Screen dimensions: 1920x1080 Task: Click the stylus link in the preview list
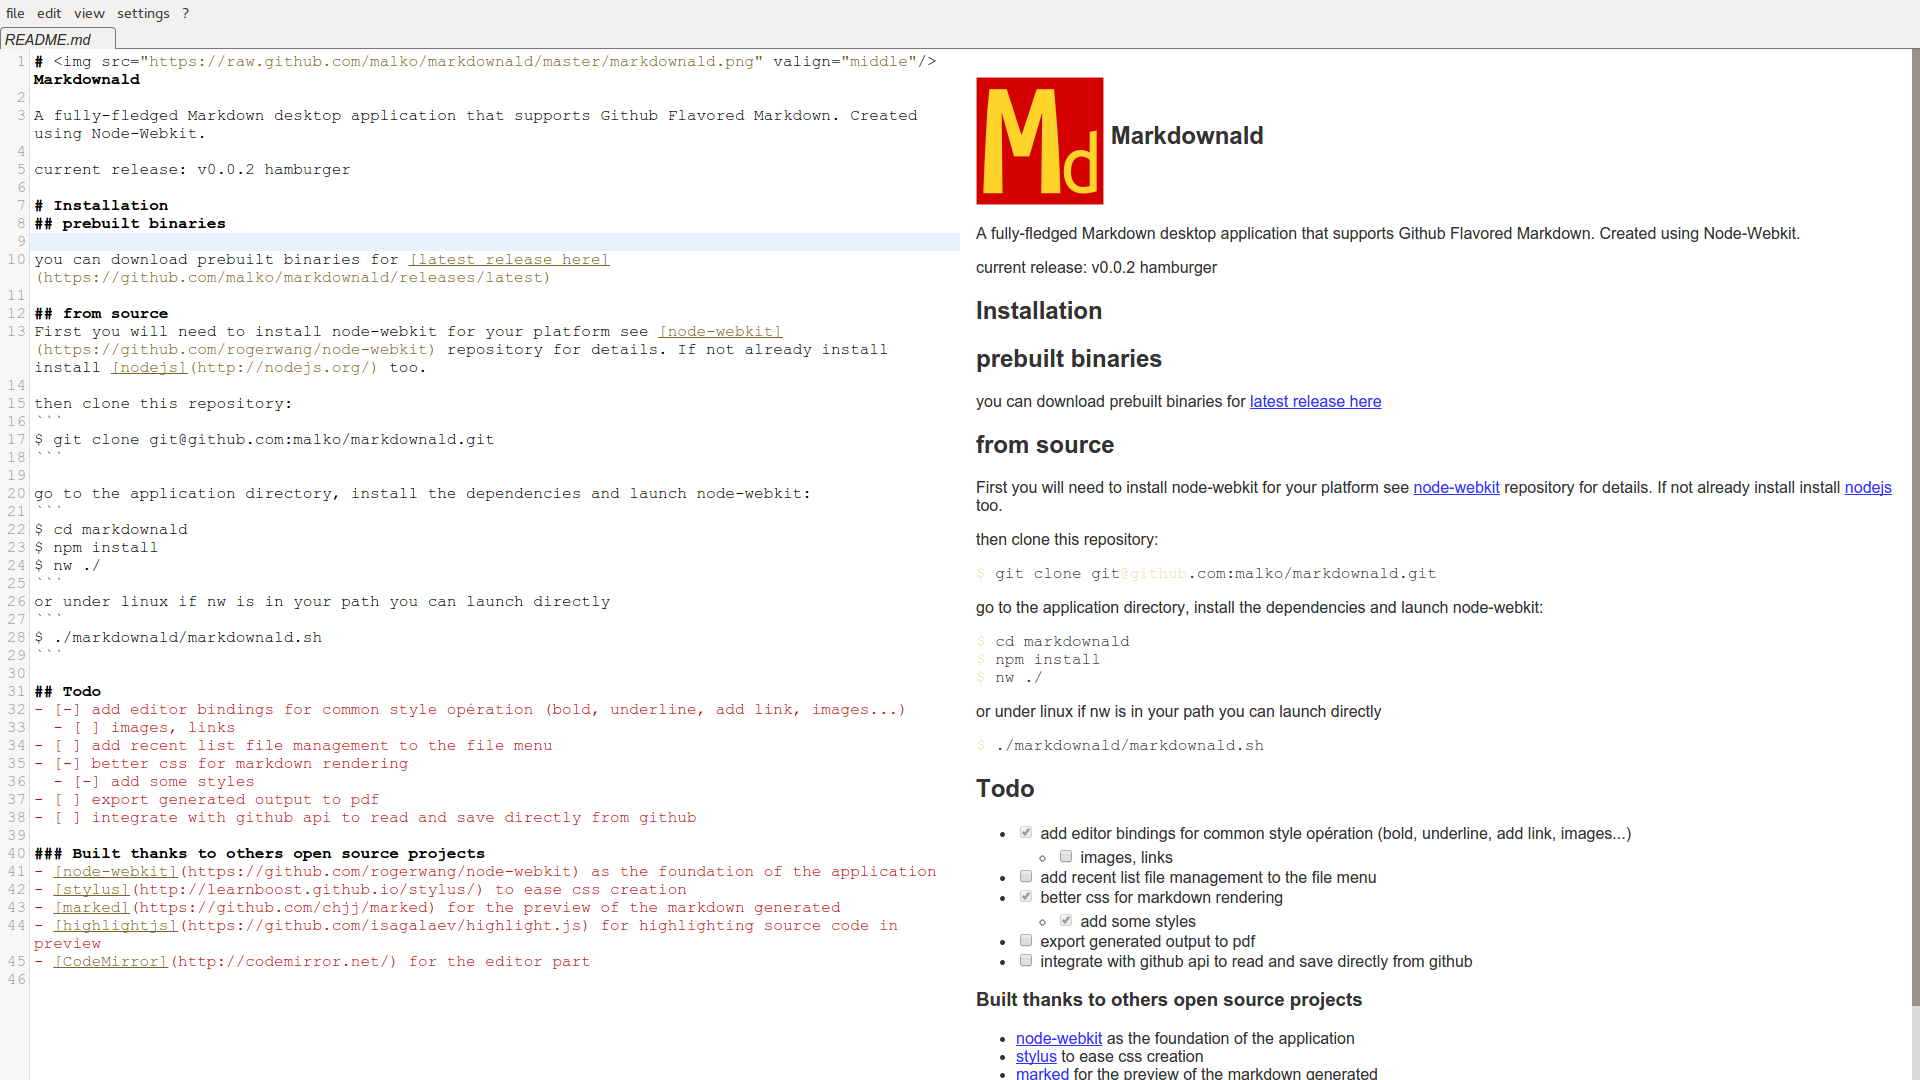pyautogui.click(x=1036, y=1056)
